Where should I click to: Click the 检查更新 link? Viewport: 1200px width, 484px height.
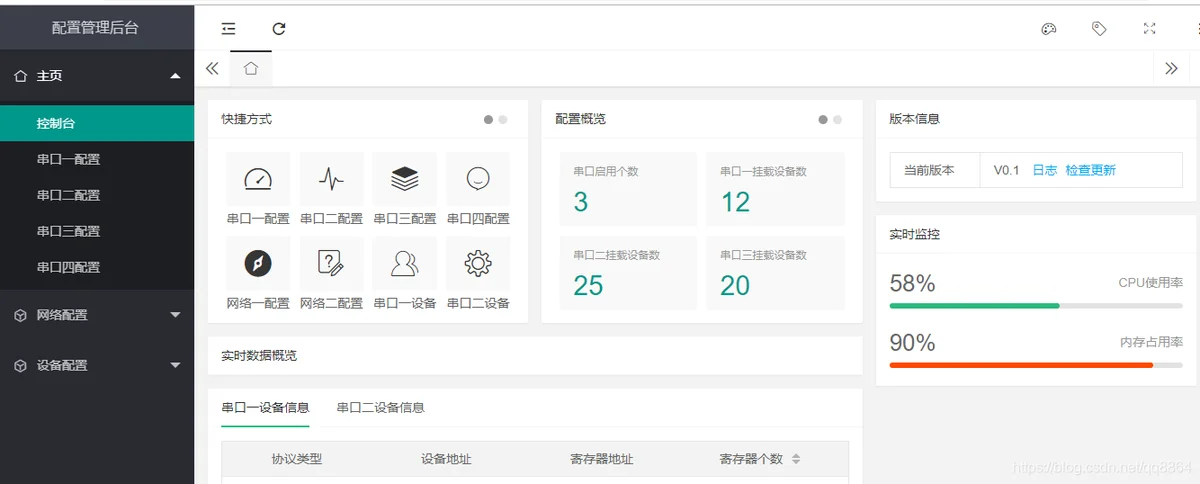point(1090,170)
